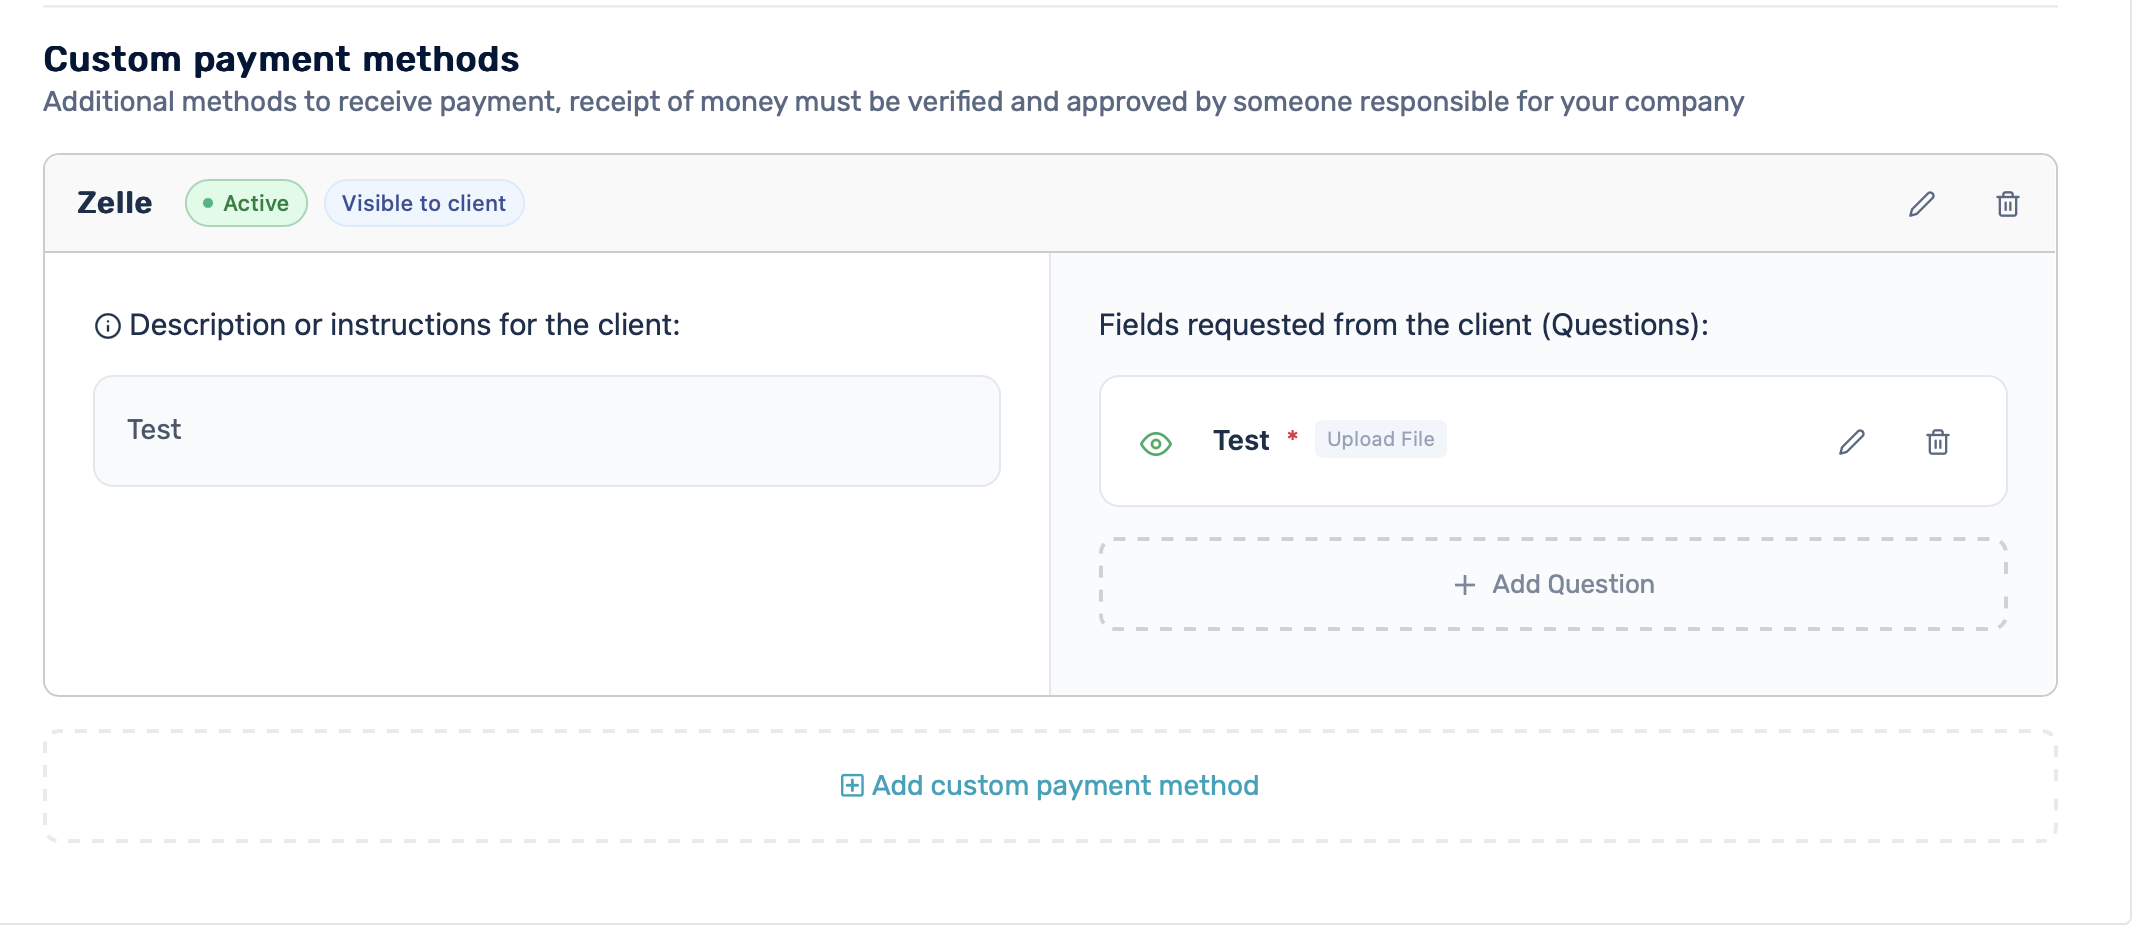Add custom payment method
This screenshot has height=928, width=2140.
coord(1050,786)
